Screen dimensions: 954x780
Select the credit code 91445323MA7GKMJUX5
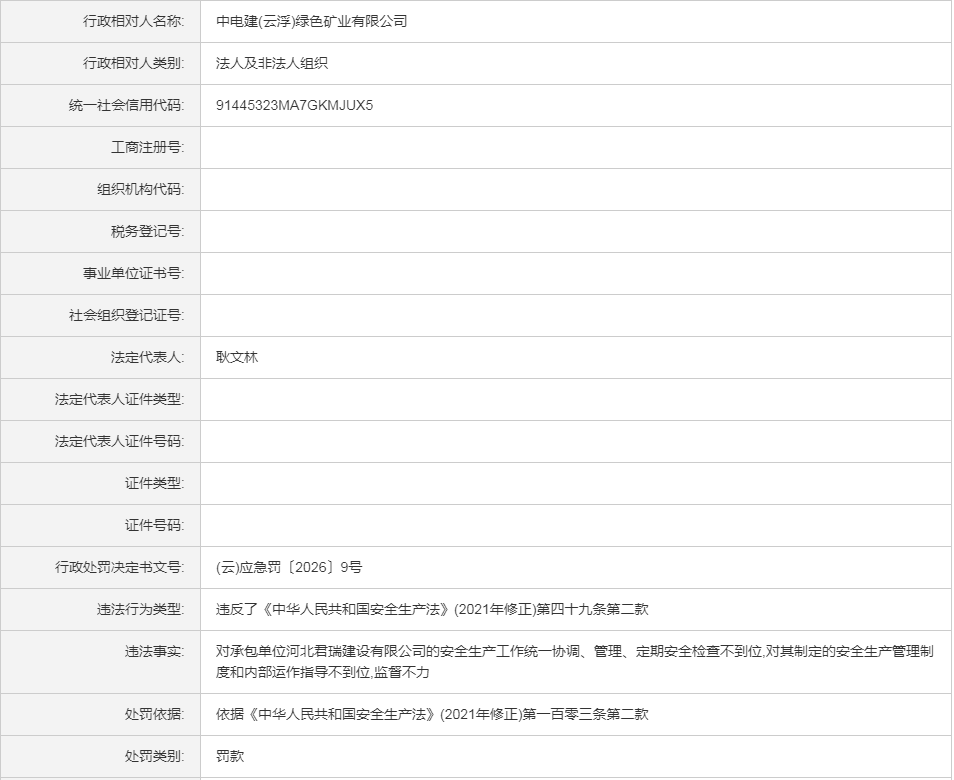click(294, 105)
